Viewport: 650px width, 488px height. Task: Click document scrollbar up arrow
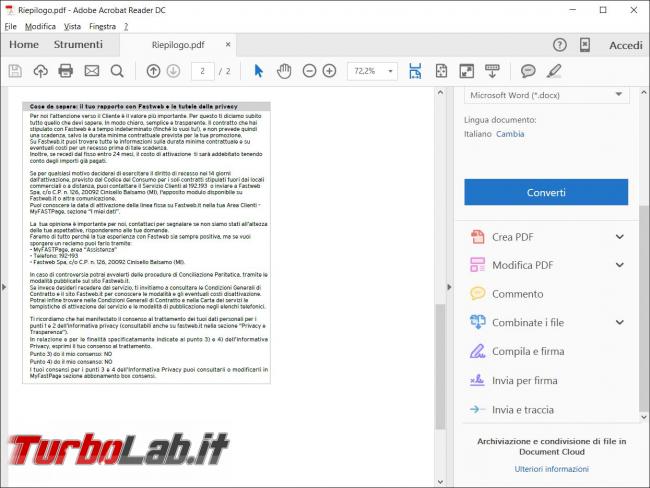tap(440, 92)
